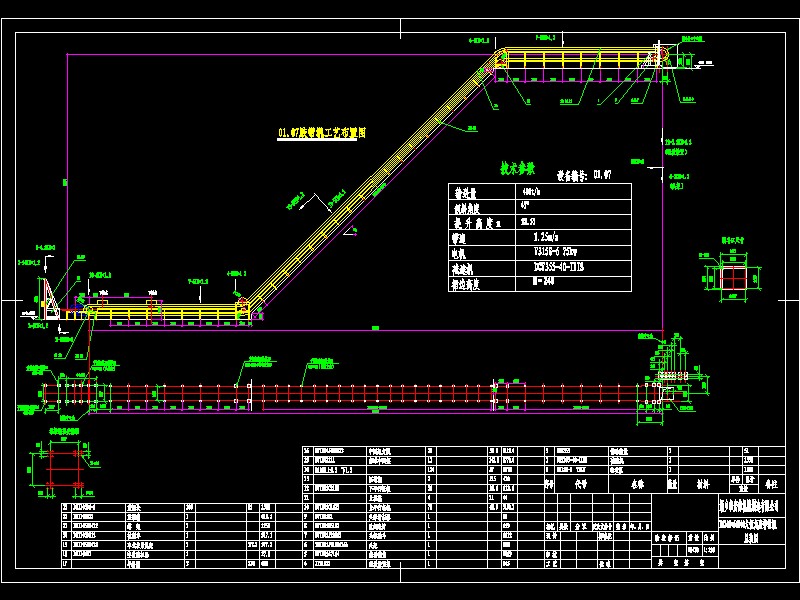
Task: Click the '提升高度 m' row label
Action: [x=477, y=223]
